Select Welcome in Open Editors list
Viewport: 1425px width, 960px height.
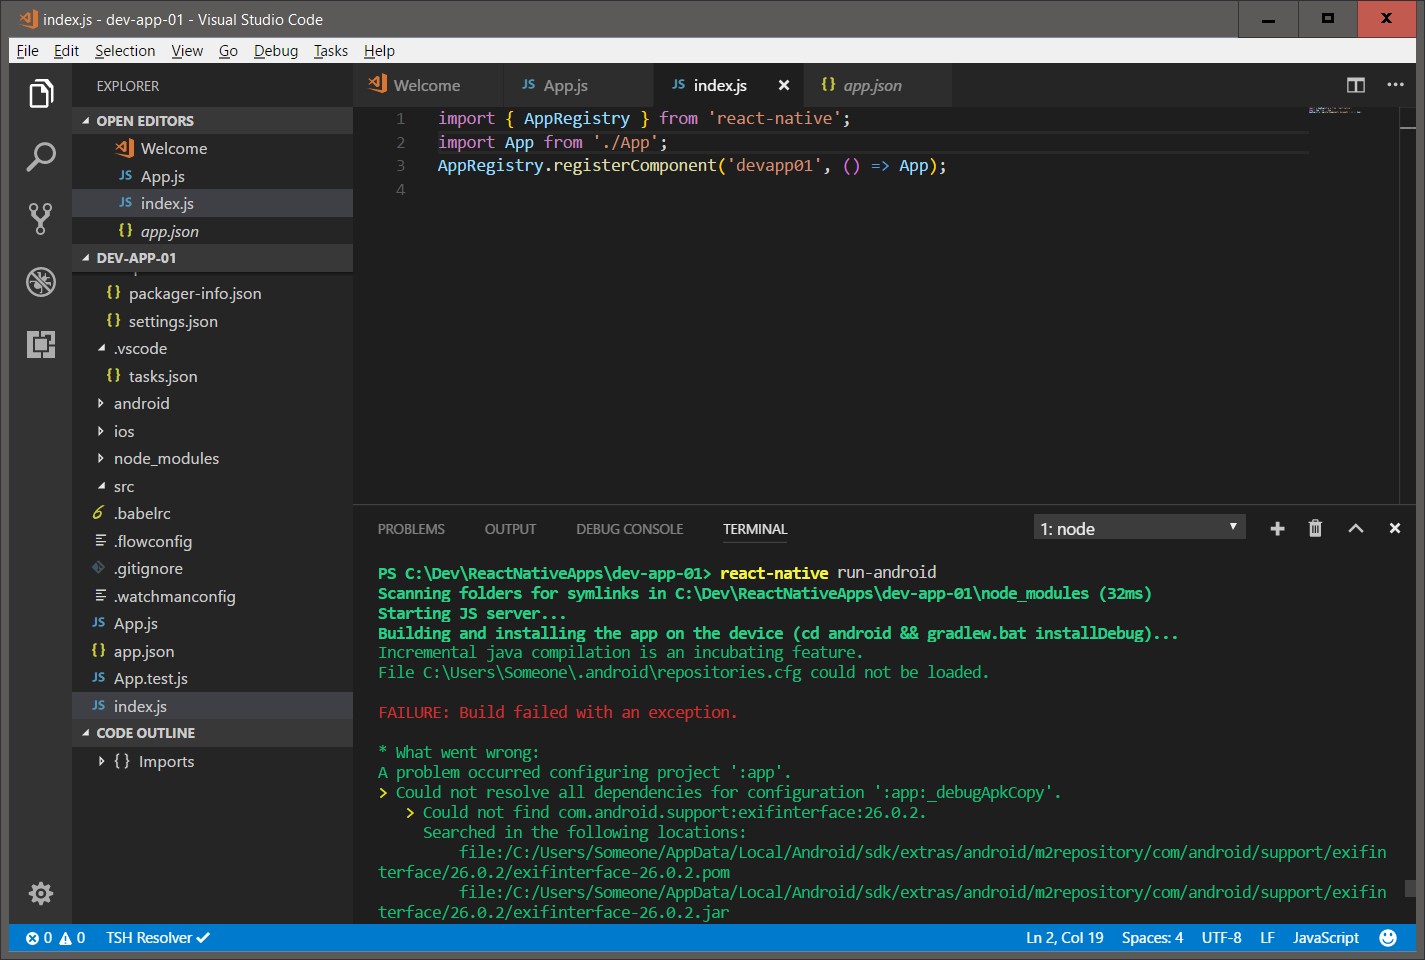[x=213, y=149]
